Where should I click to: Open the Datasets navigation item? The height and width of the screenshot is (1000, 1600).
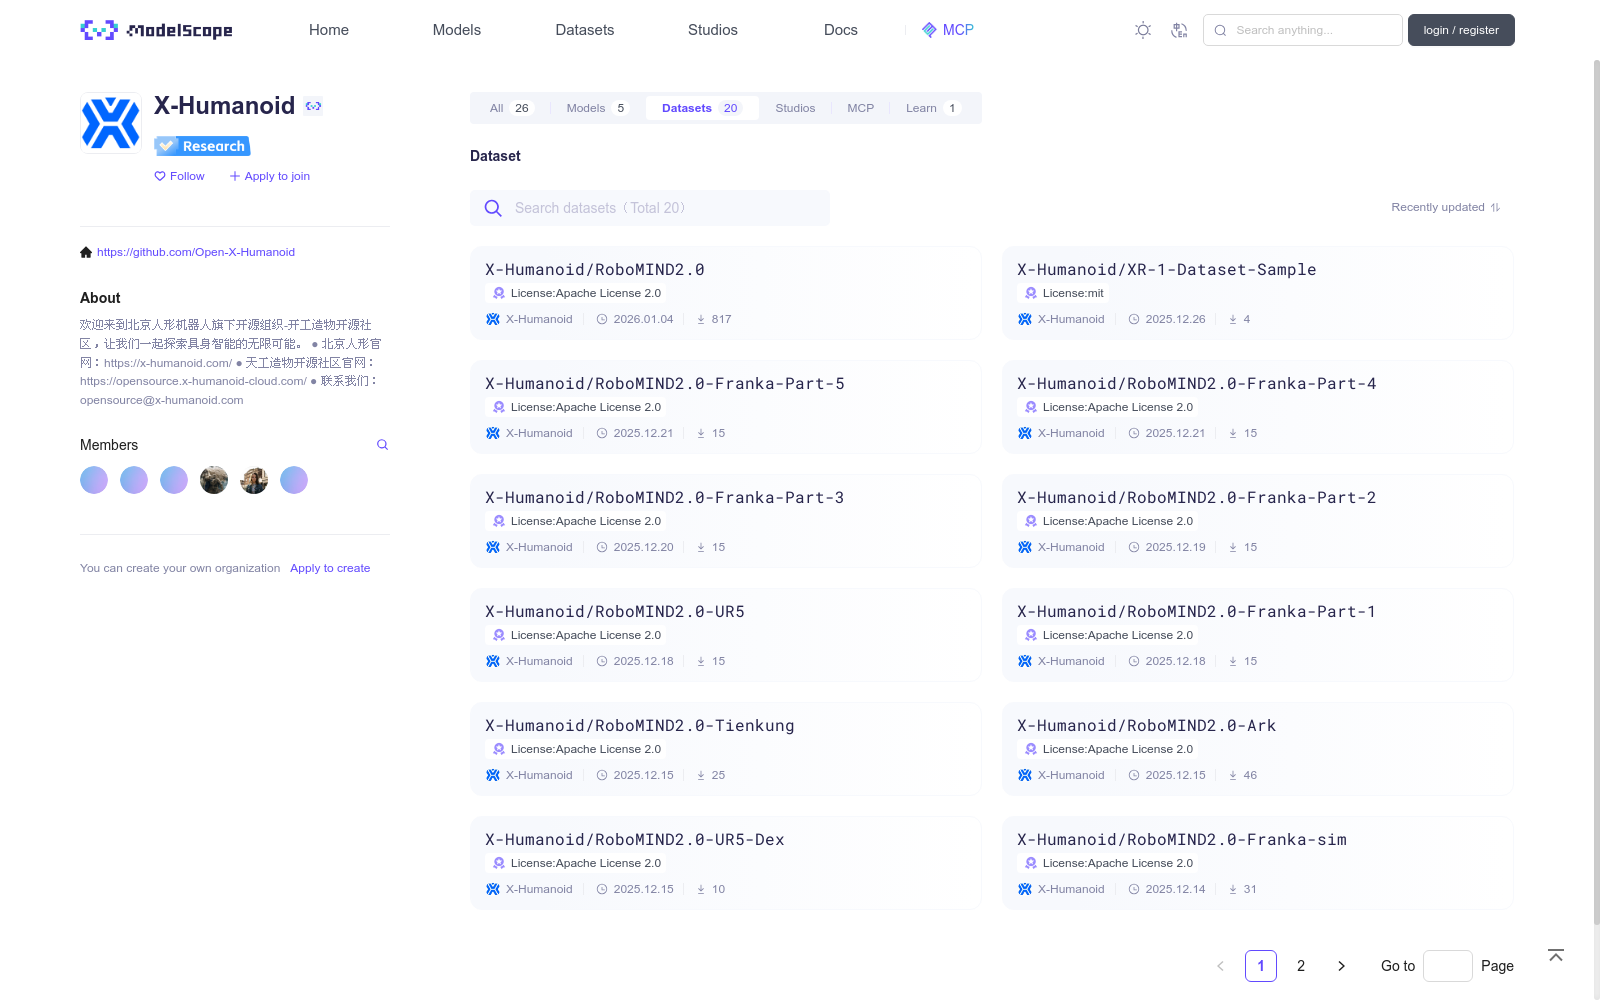[x=585, y=30]
